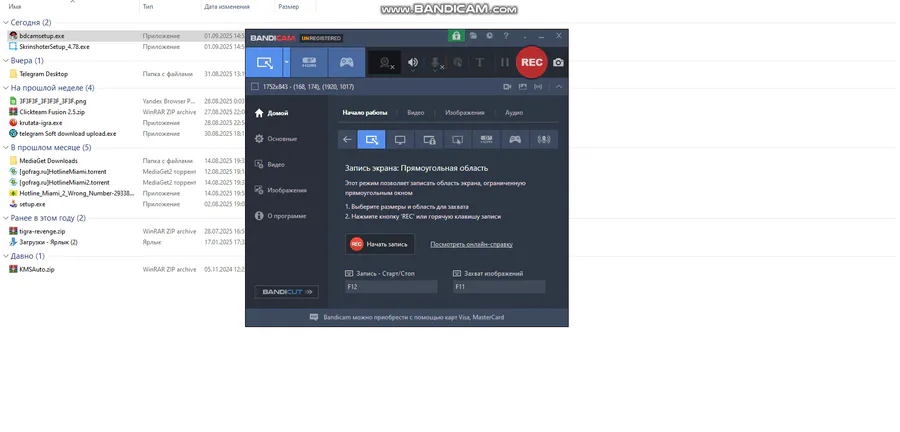Select KMSAuto.zip in Explorer
This screenshot has width=900, height=432.
37,269
